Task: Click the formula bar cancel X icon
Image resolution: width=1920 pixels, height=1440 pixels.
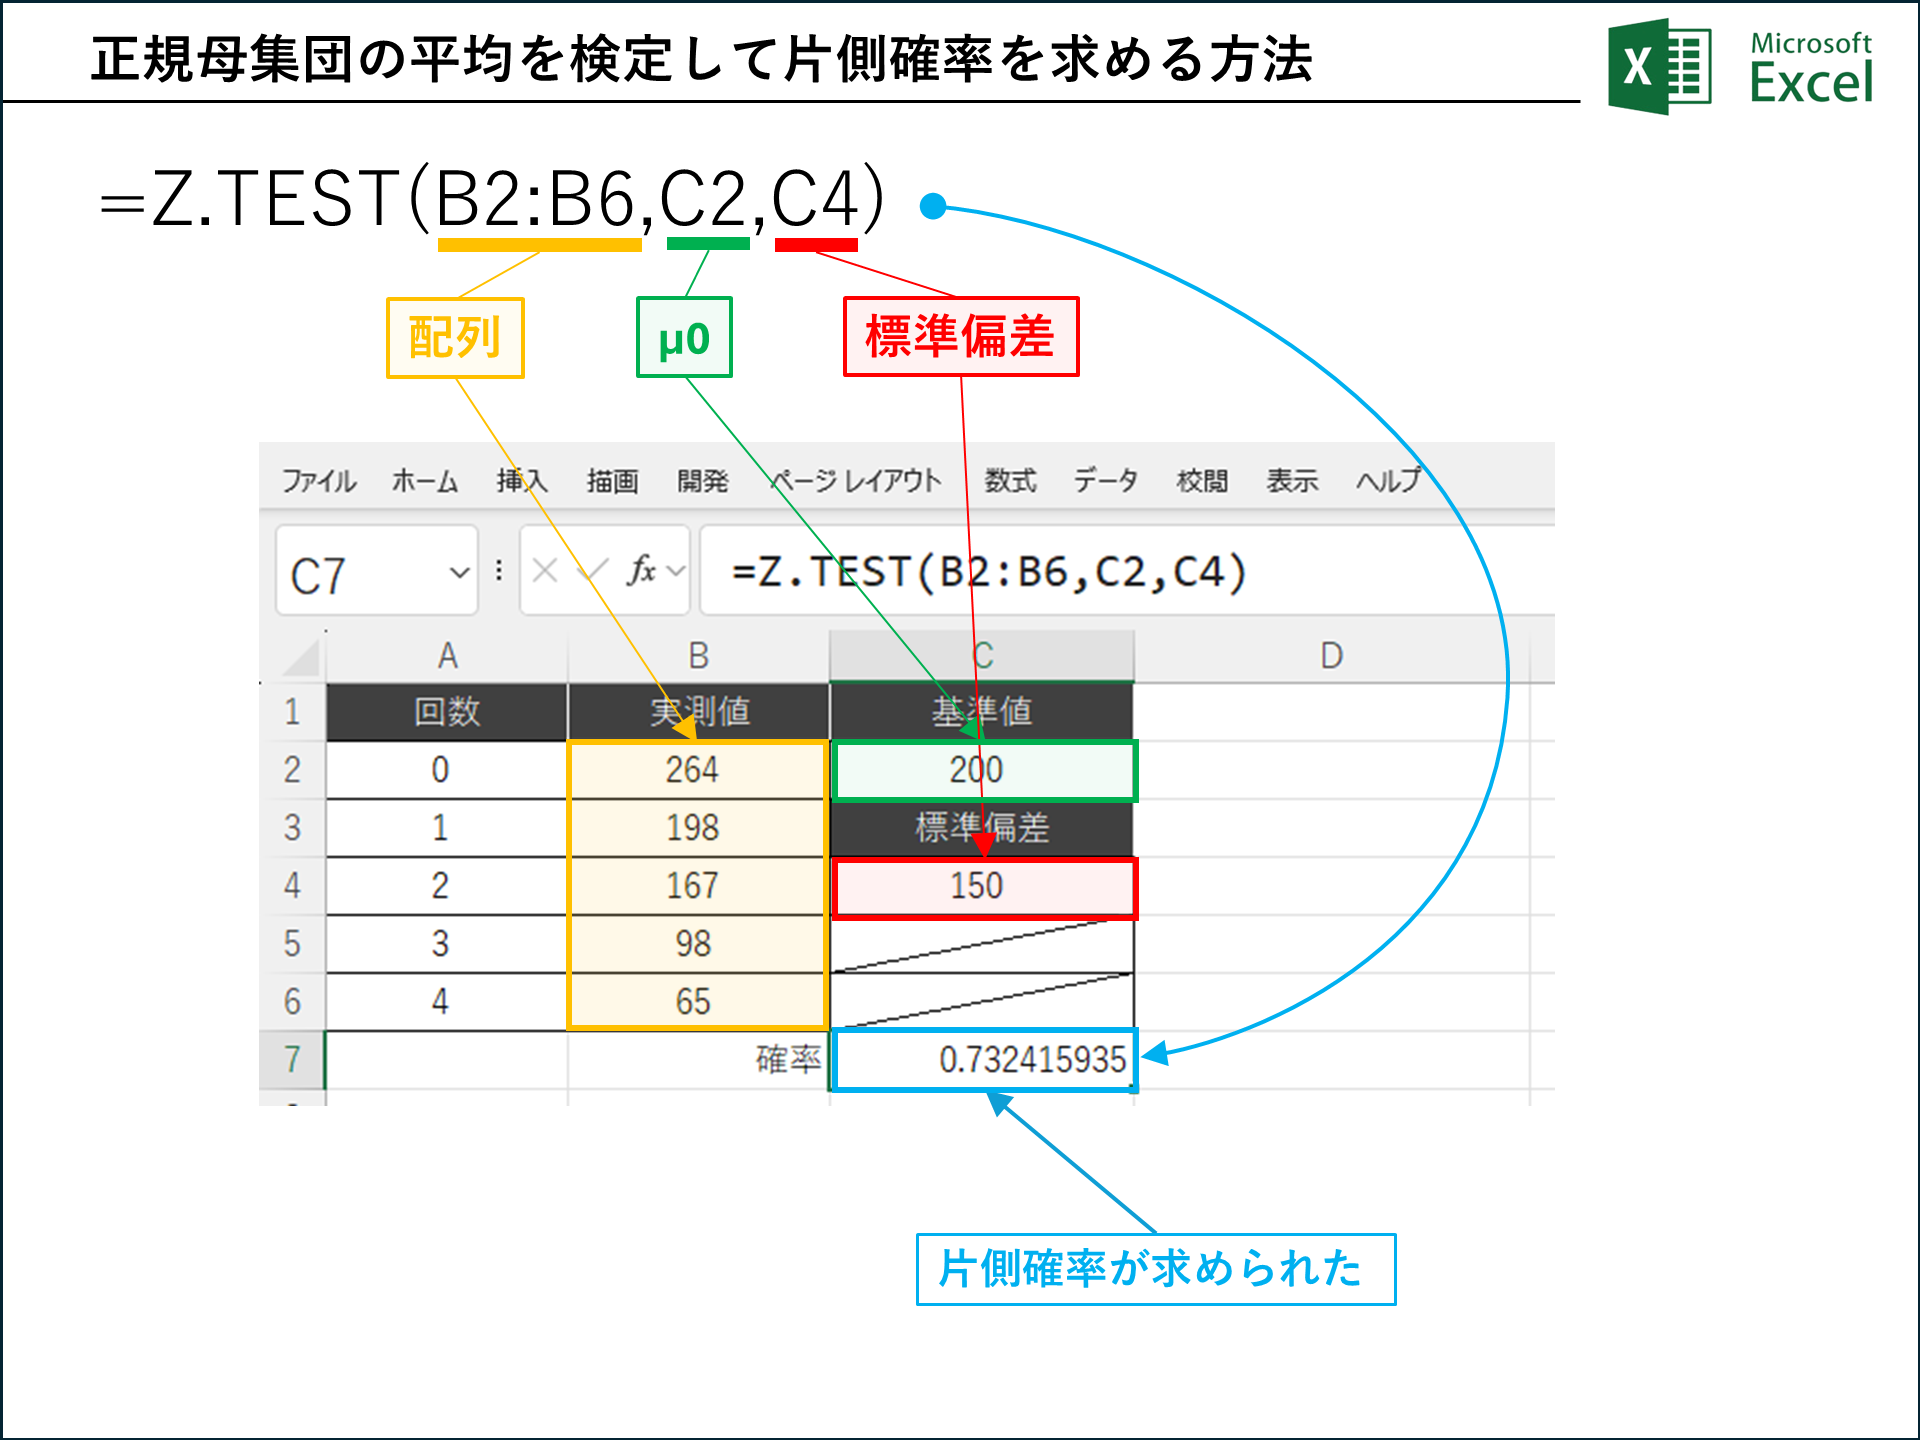Action: coord(545,571)
